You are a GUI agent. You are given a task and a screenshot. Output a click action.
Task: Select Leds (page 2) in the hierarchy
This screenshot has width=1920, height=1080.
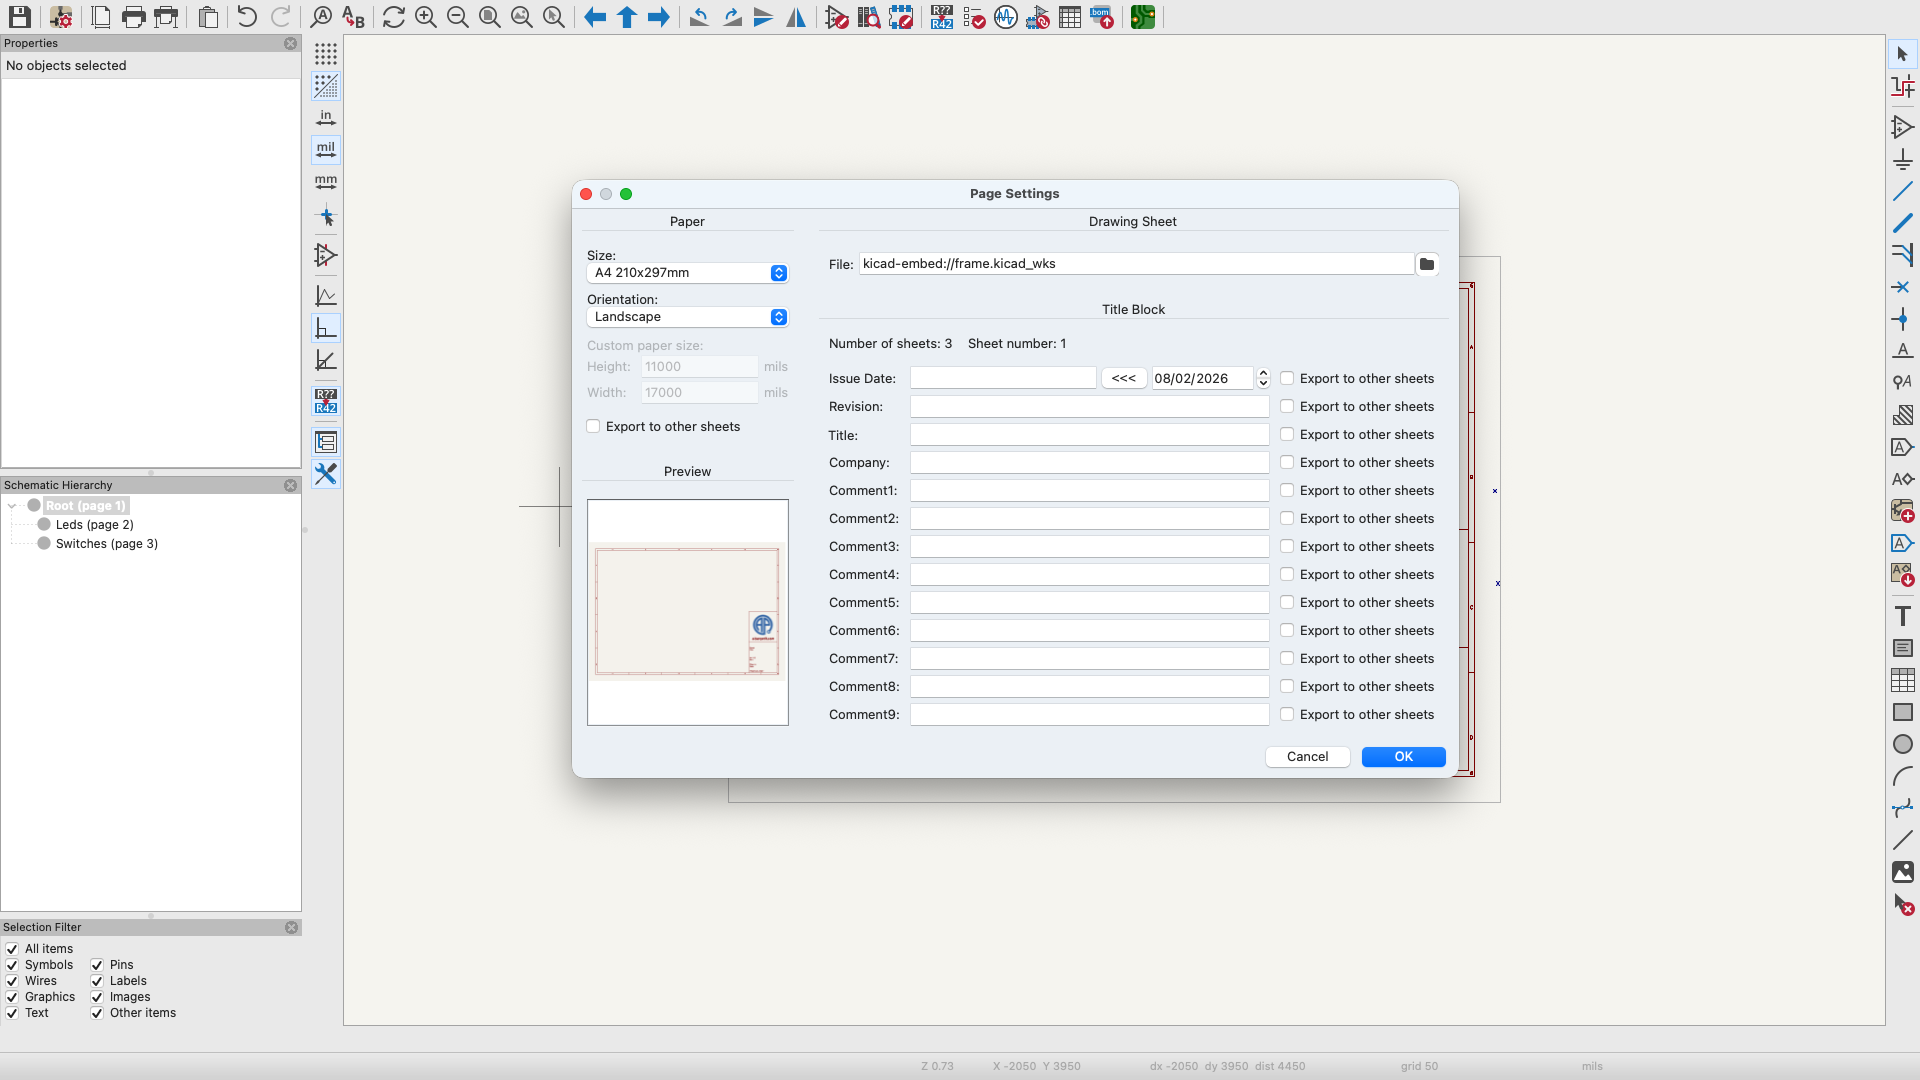pyautogui.click(x=94, y=525)
